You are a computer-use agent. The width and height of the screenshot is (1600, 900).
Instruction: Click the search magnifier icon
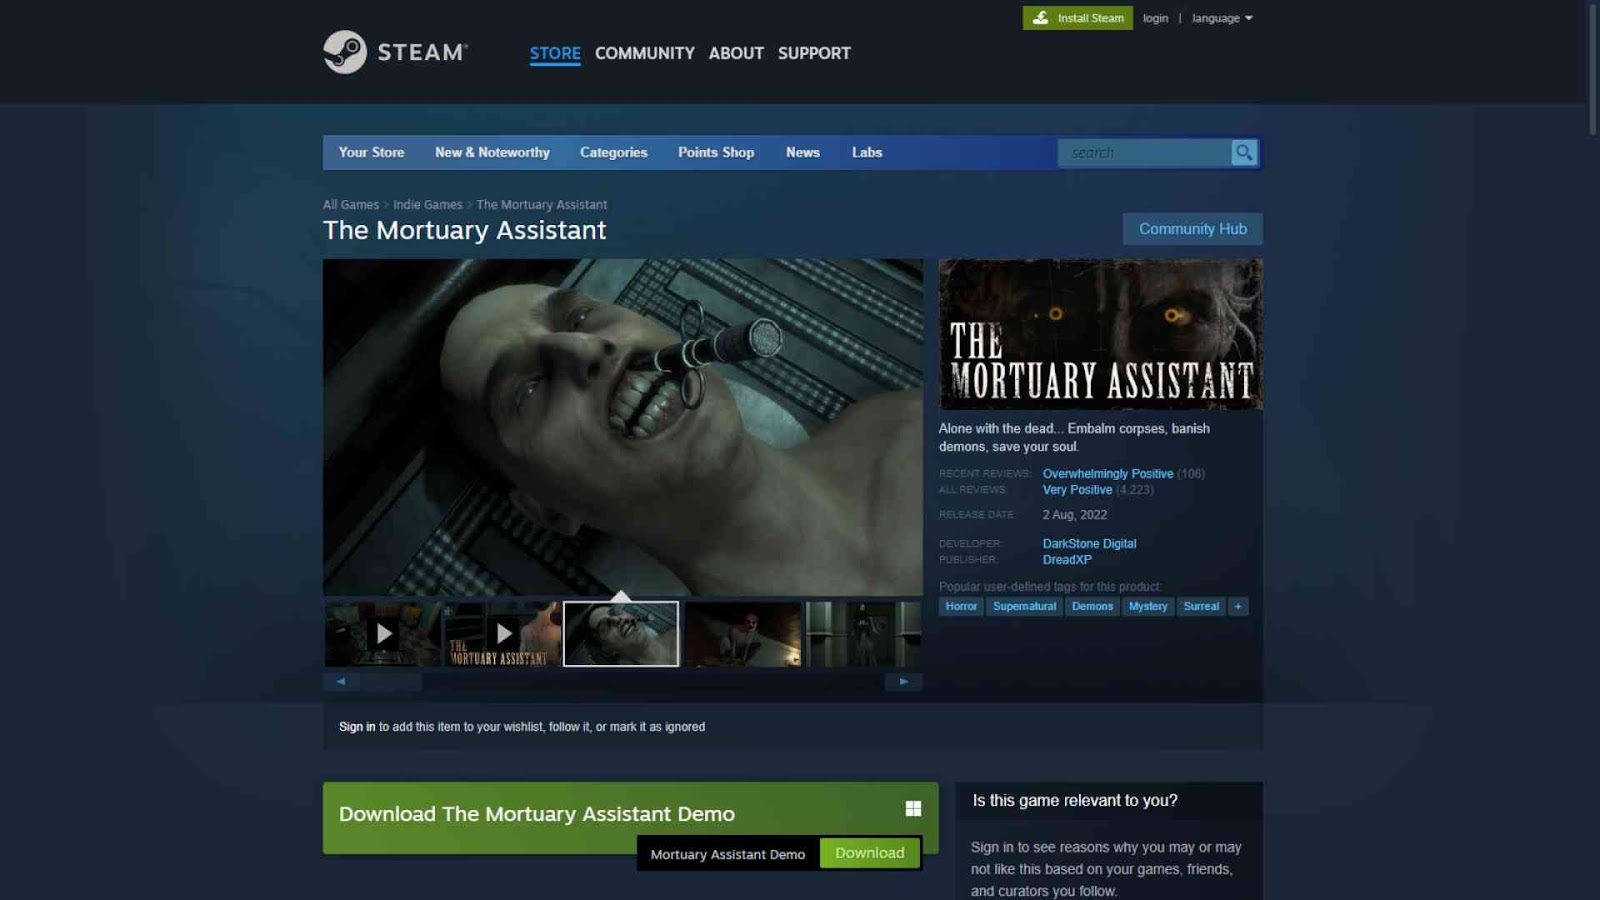[1244, 152]
